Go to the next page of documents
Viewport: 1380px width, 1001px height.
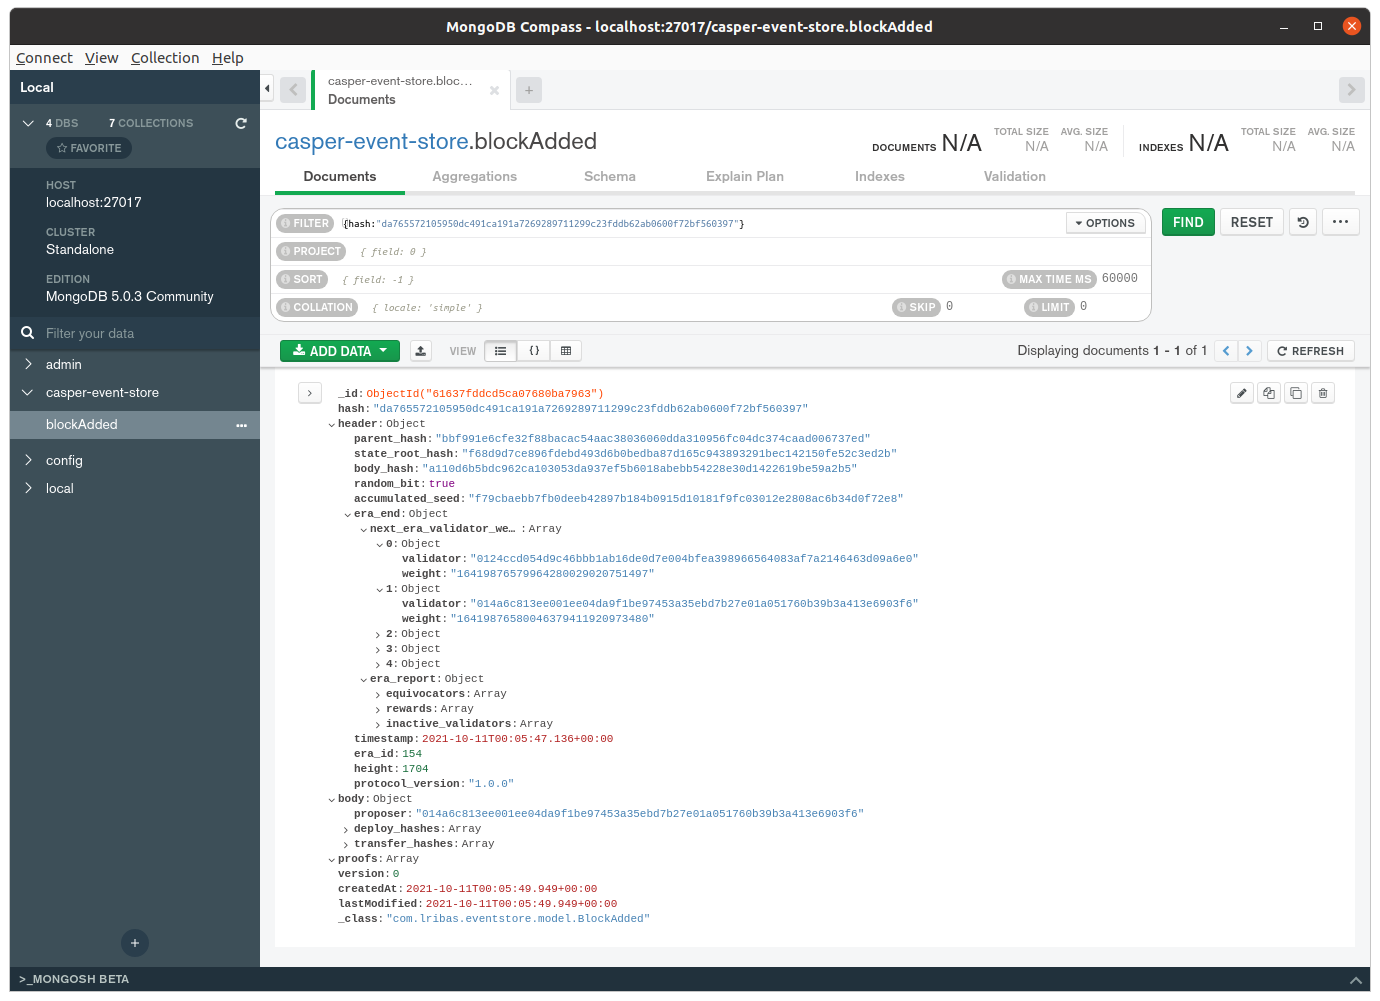tap(1249, 351)
